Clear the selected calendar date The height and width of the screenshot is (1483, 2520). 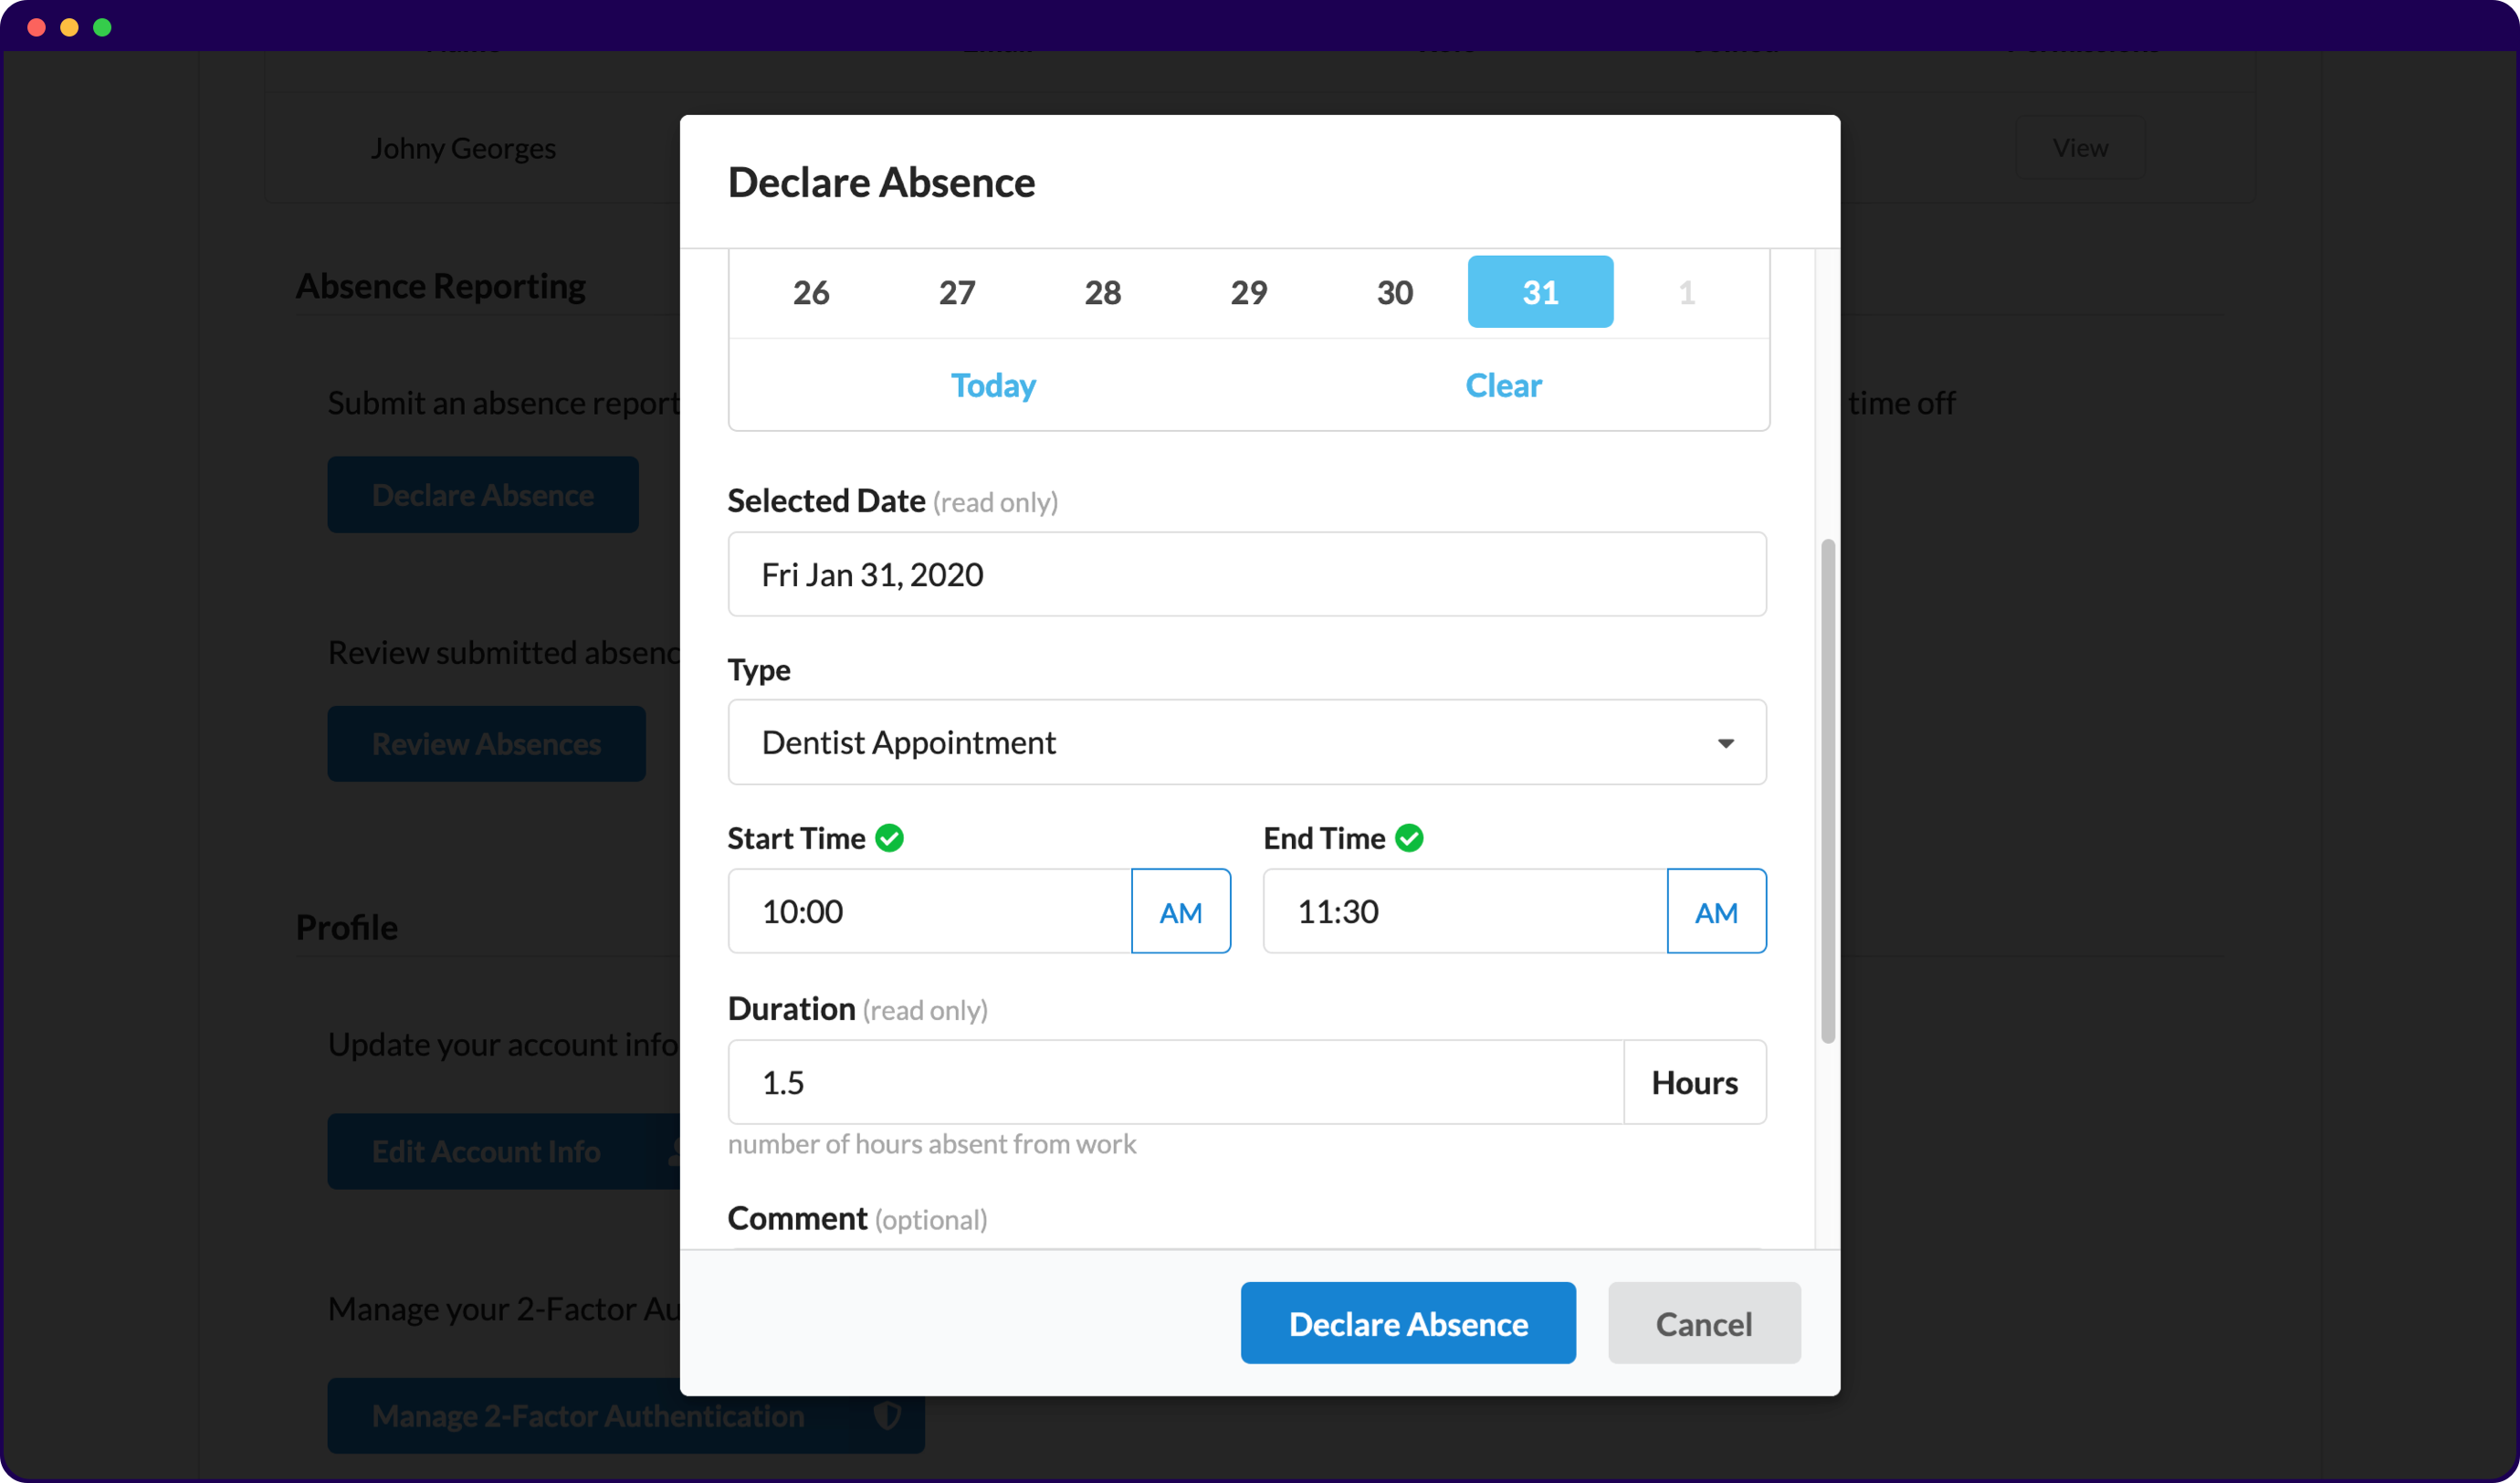point(1503,385)
